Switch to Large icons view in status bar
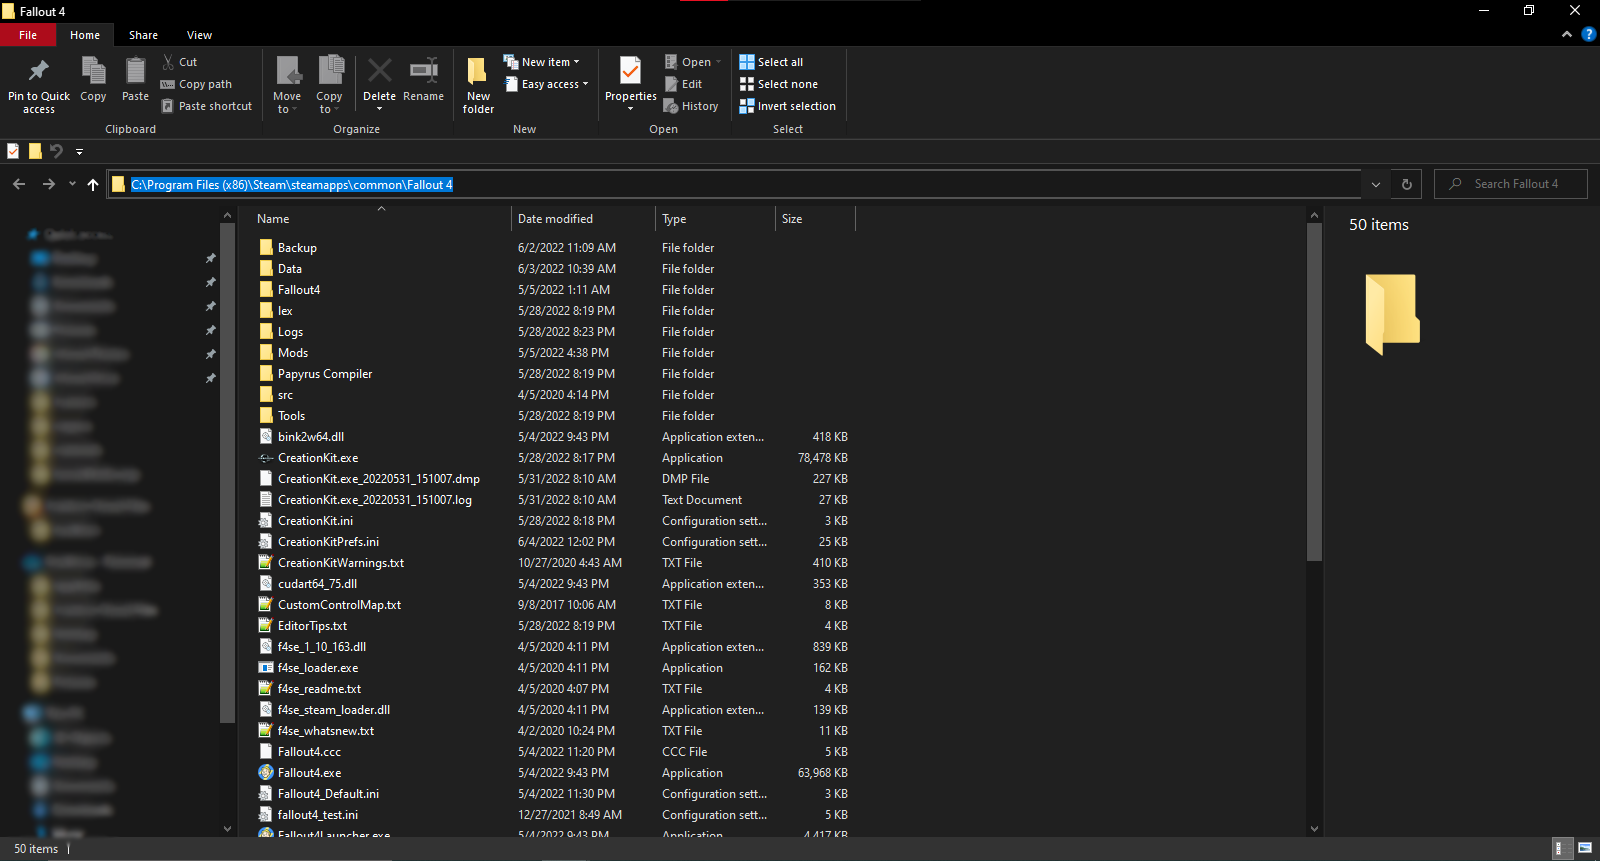Screen dimensions: 1600x861 coord(1585,848)
